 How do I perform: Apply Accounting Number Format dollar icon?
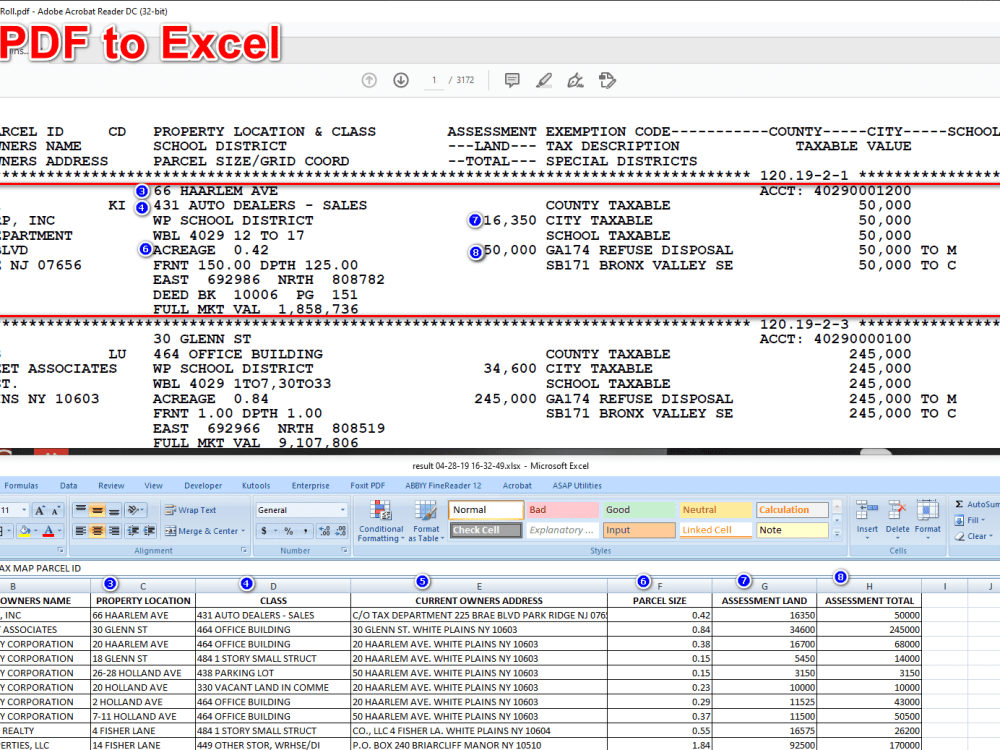coord(263,531)
